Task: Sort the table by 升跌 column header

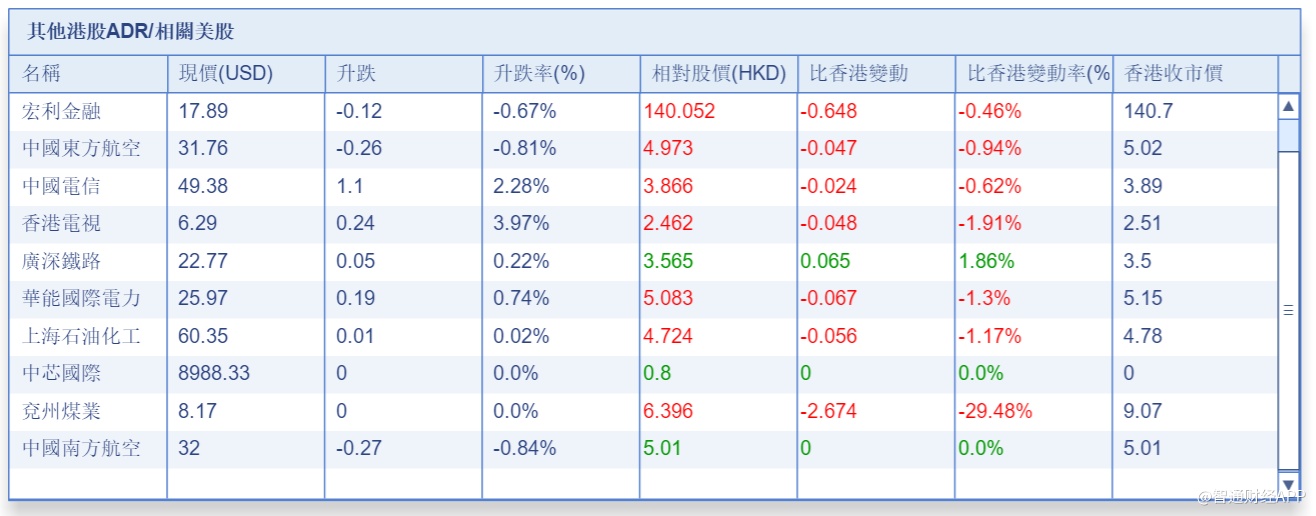Action: [357, 73]
